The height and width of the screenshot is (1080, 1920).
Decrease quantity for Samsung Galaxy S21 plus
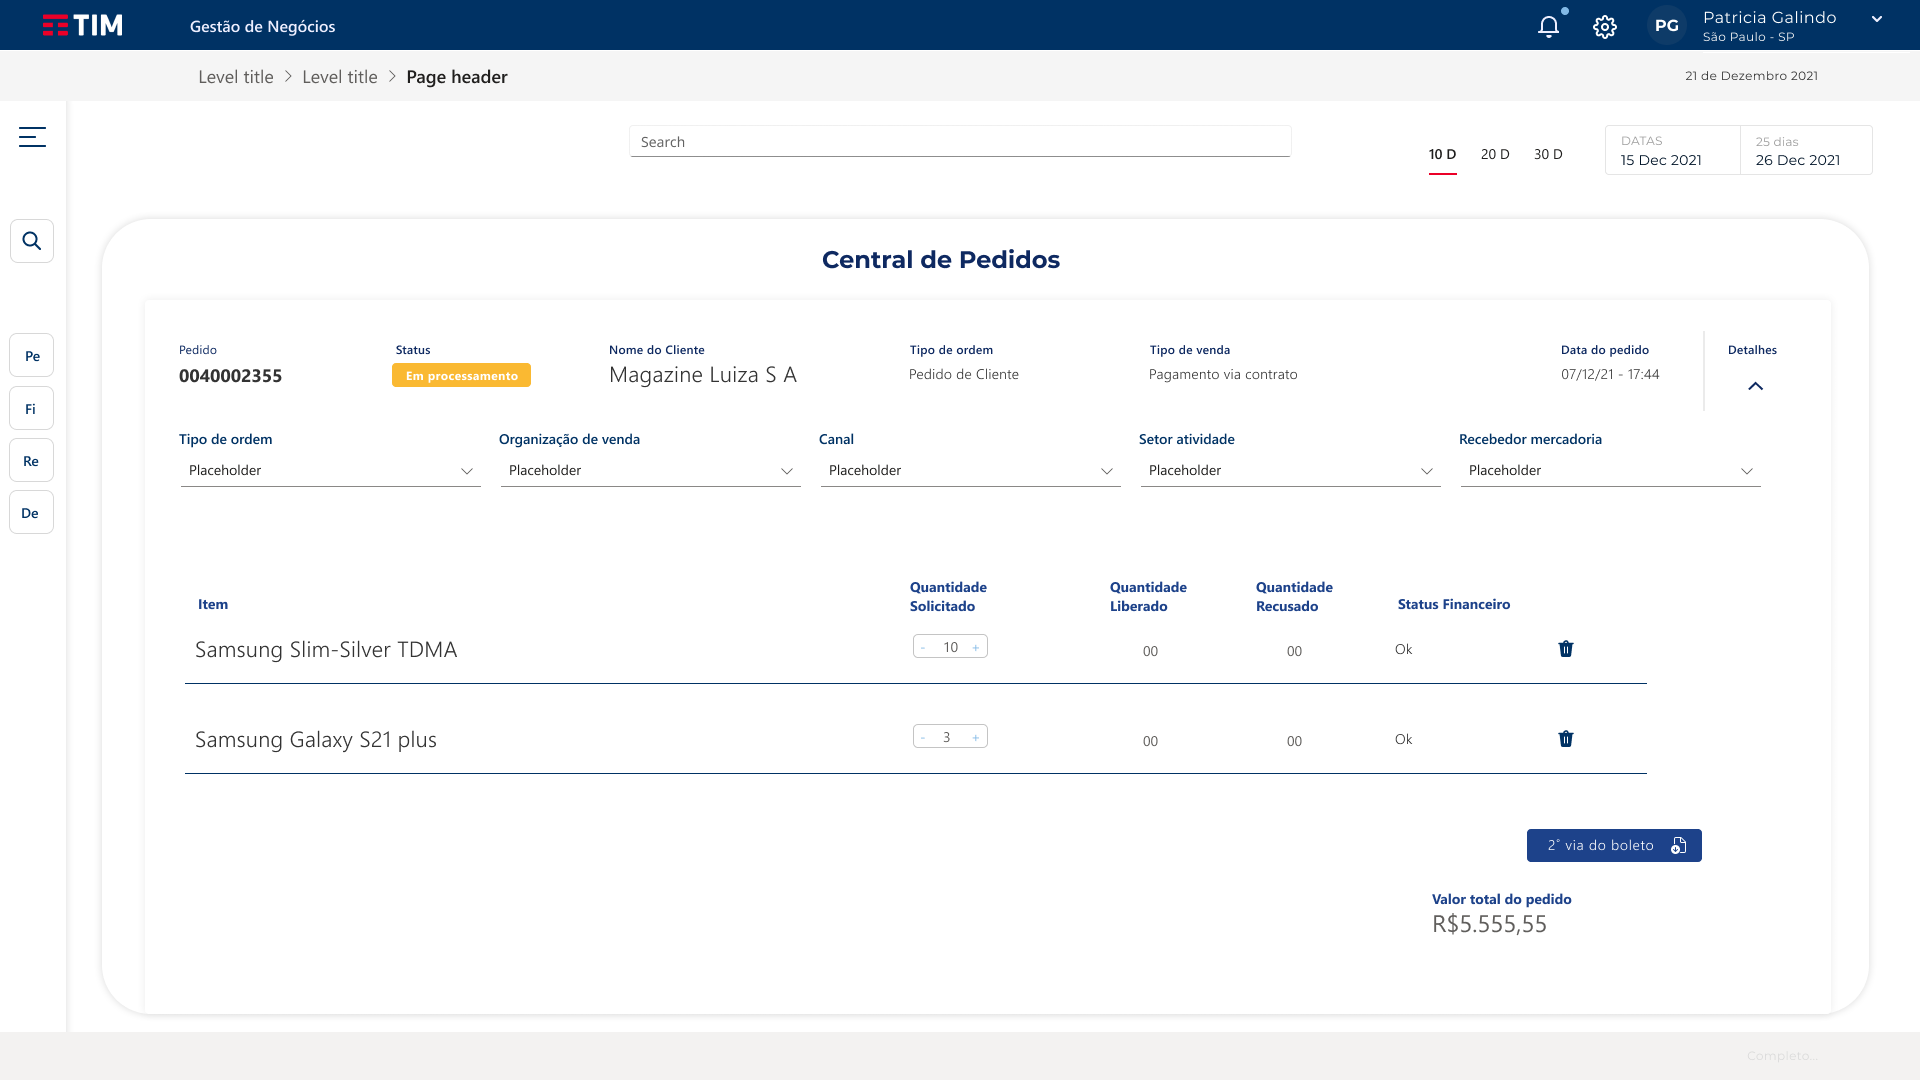pos(923,738)
